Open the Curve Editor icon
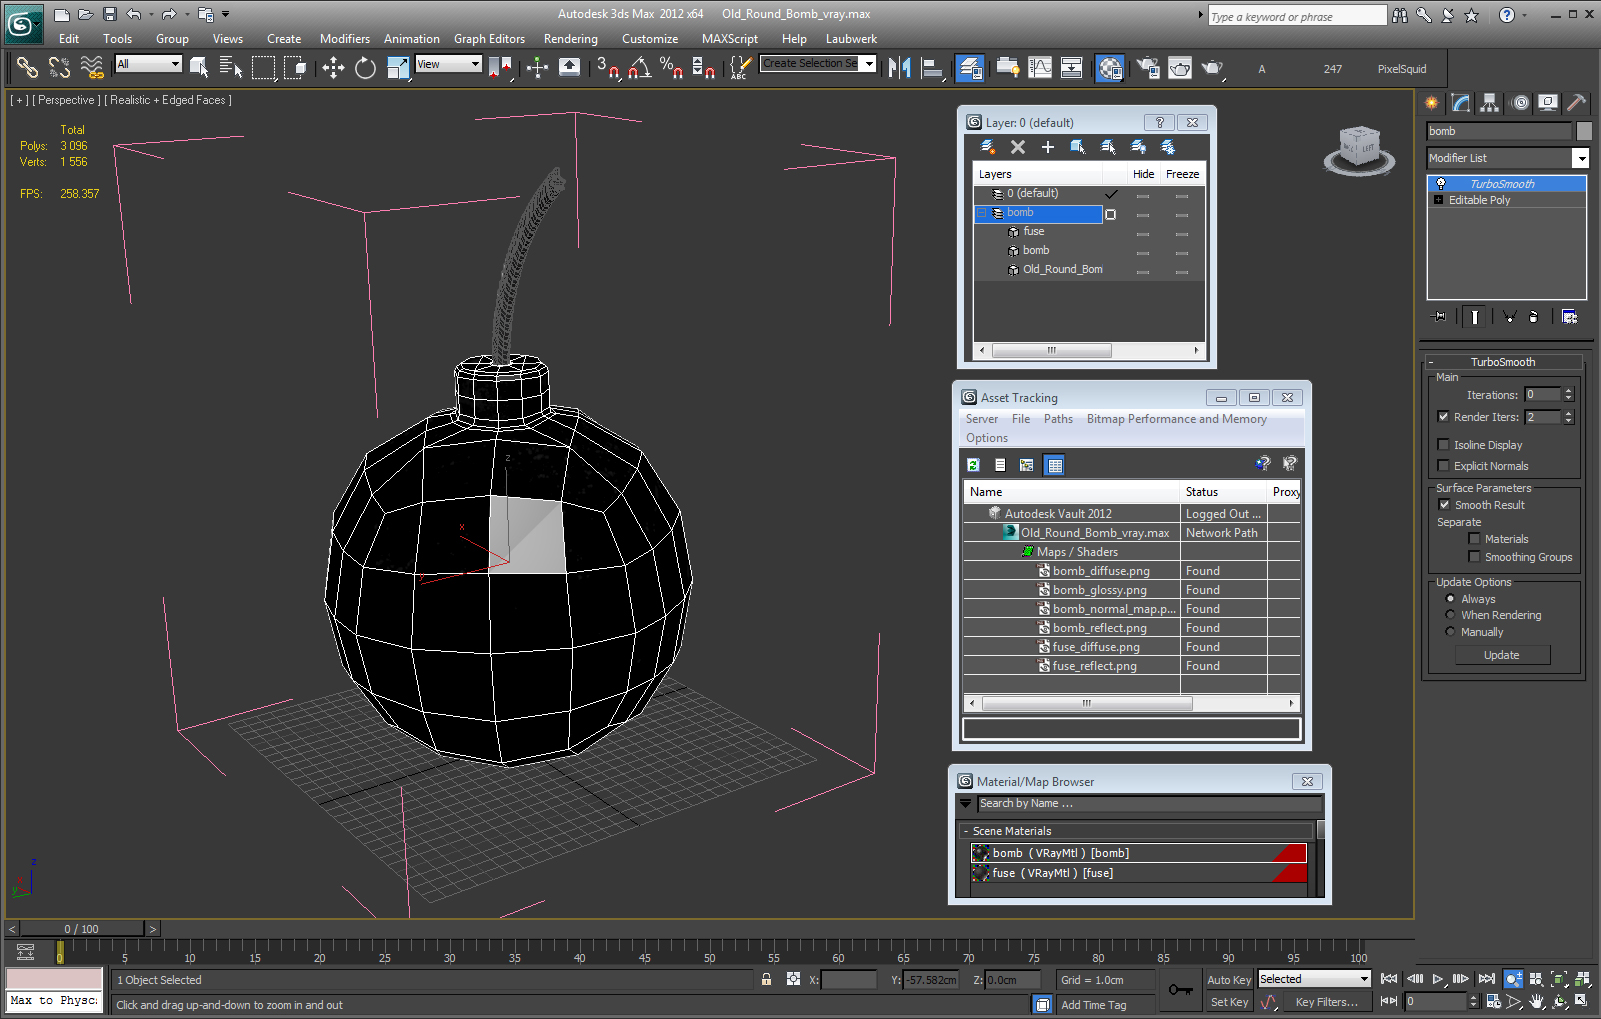Image resolution: width=1601 pixels, height=1019 pixels. 1040,68
